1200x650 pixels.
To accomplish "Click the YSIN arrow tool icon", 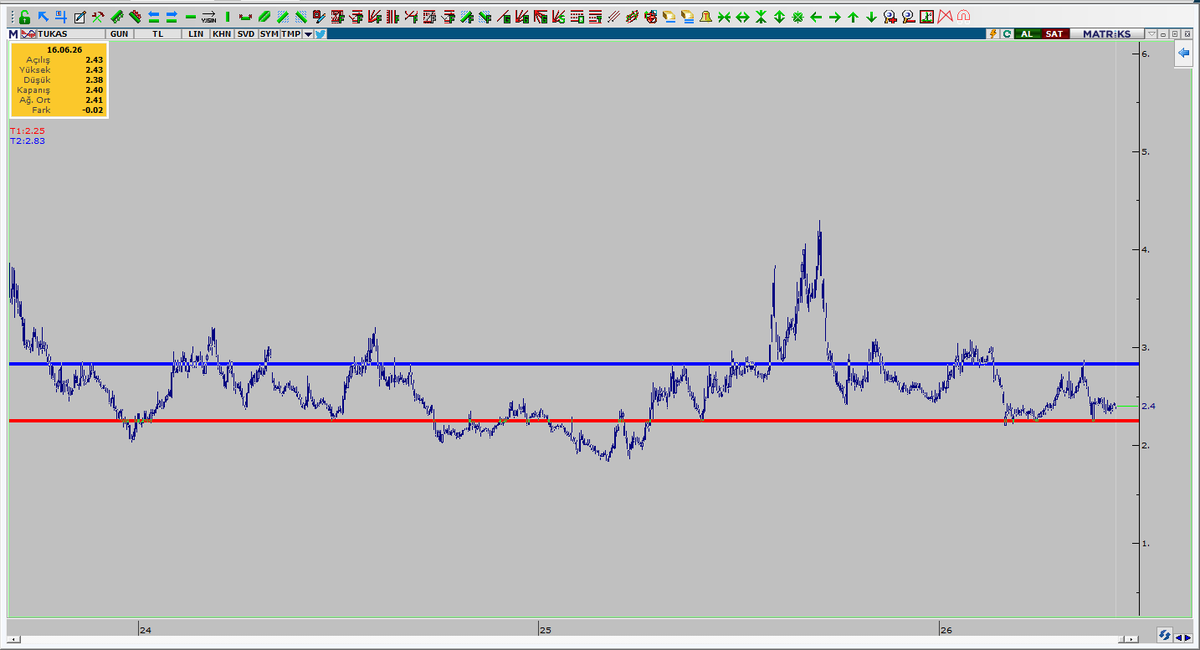I will point(208,17).
